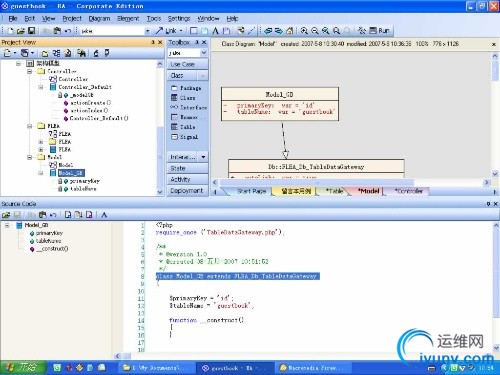500x375 pixels.
Task: Switch to My Documents taskbar window
Action: point(157,368)
